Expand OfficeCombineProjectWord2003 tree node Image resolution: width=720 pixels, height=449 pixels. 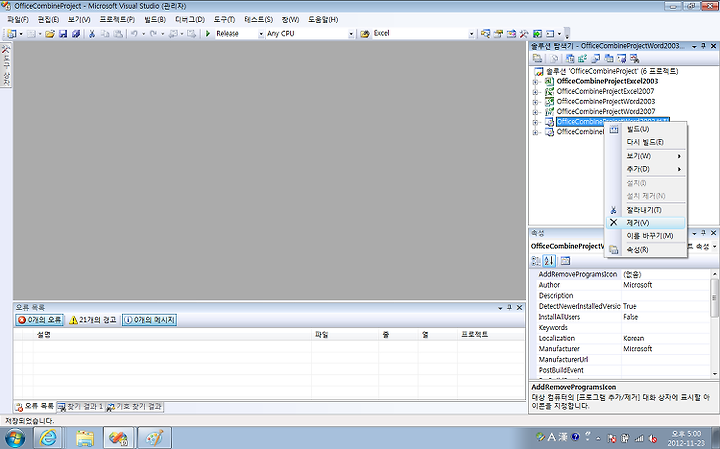535,102
